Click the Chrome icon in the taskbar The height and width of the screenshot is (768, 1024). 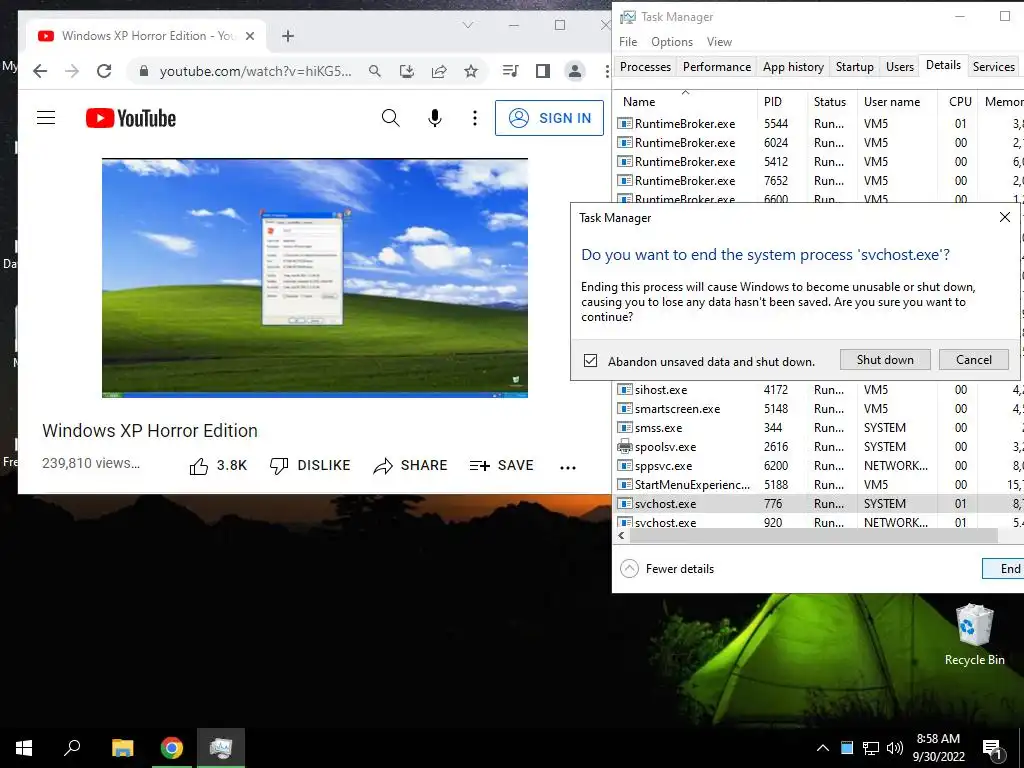[172, 748]
